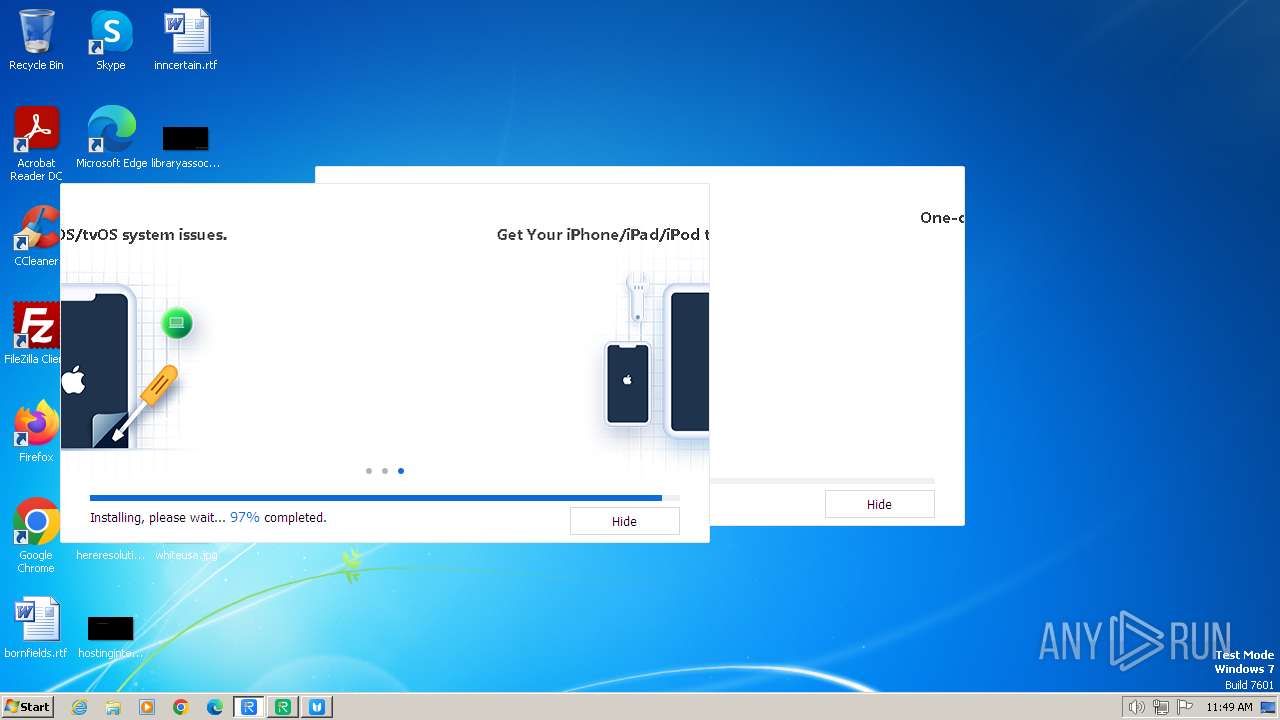Click Hide in the rear installer window
The width and height of the screenshot is (1280, 720).
pyautogui.click(x=879, y=504)
